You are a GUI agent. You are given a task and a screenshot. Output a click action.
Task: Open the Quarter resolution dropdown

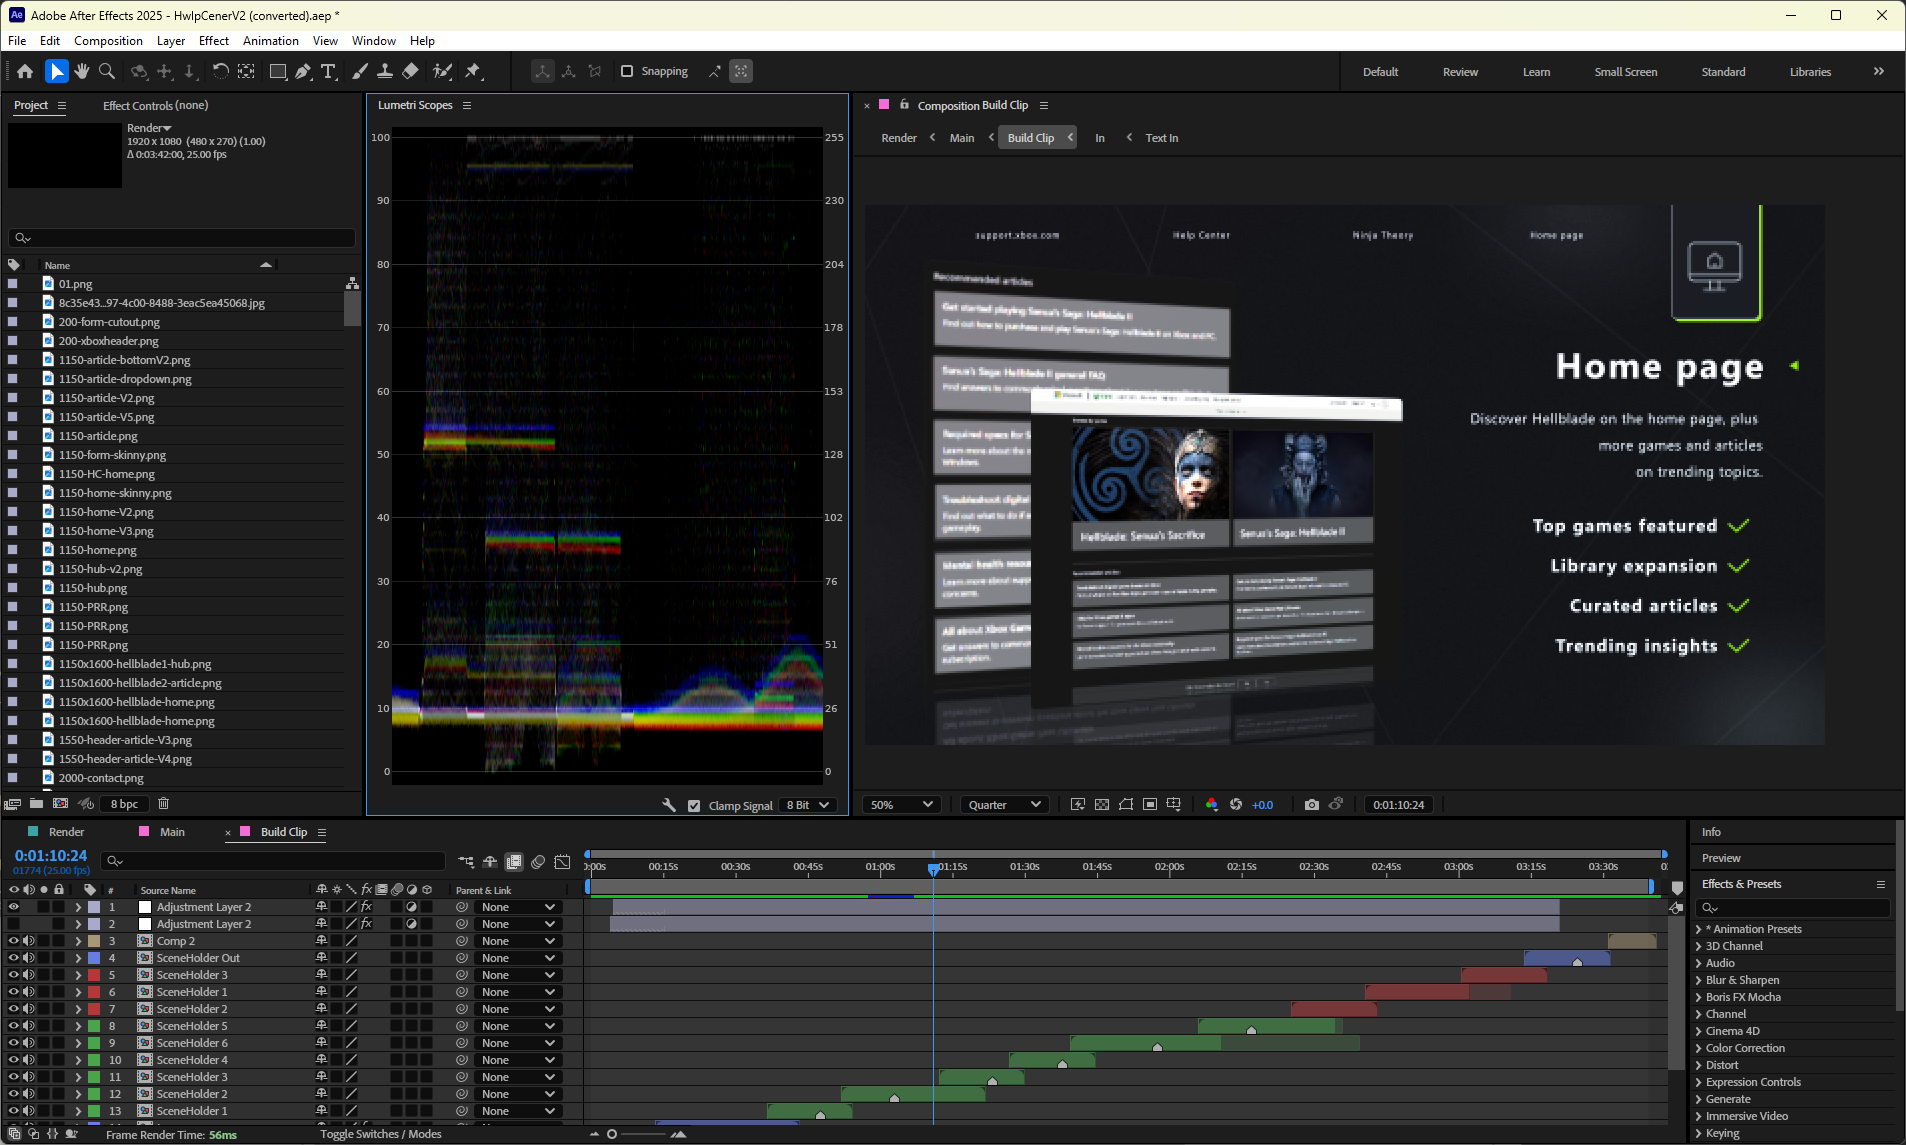1004,805
